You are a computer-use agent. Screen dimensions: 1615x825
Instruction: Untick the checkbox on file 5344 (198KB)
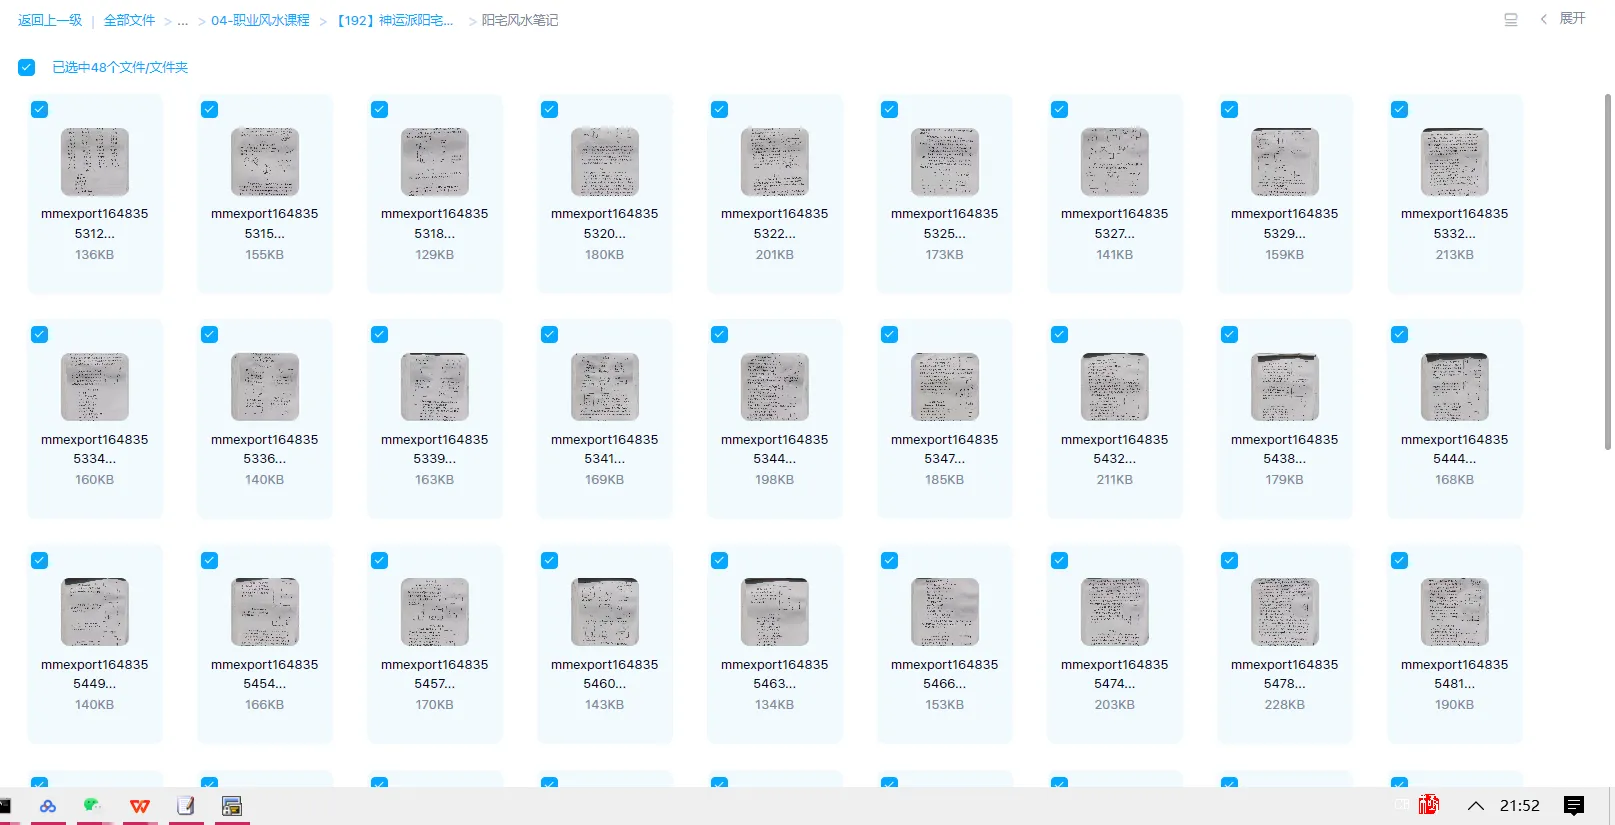(x=720, y=335)
